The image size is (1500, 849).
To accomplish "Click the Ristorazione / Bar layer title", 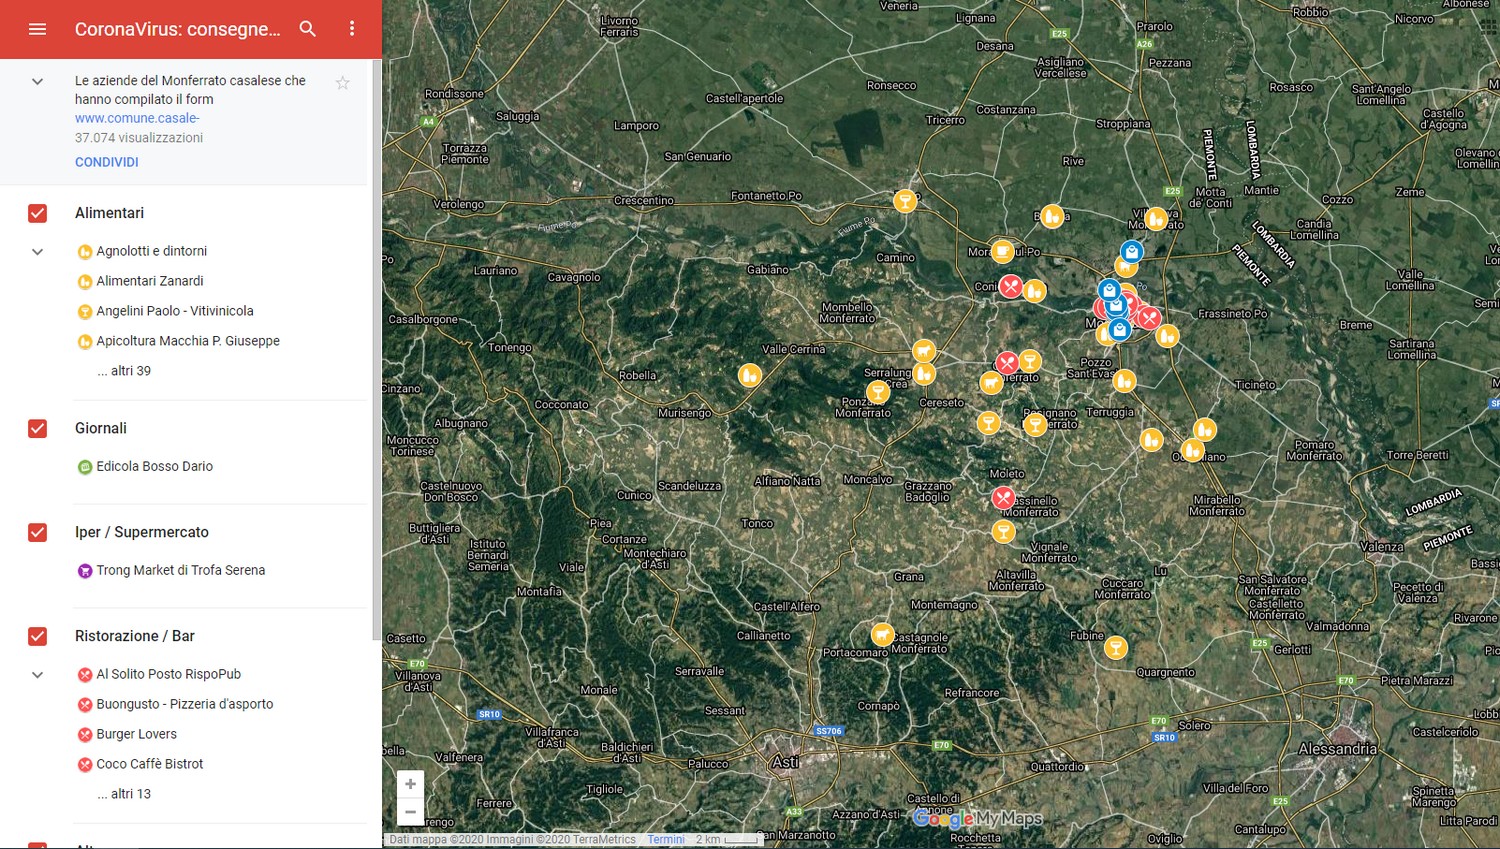I will pyautogui.click(x=135, y=636).
